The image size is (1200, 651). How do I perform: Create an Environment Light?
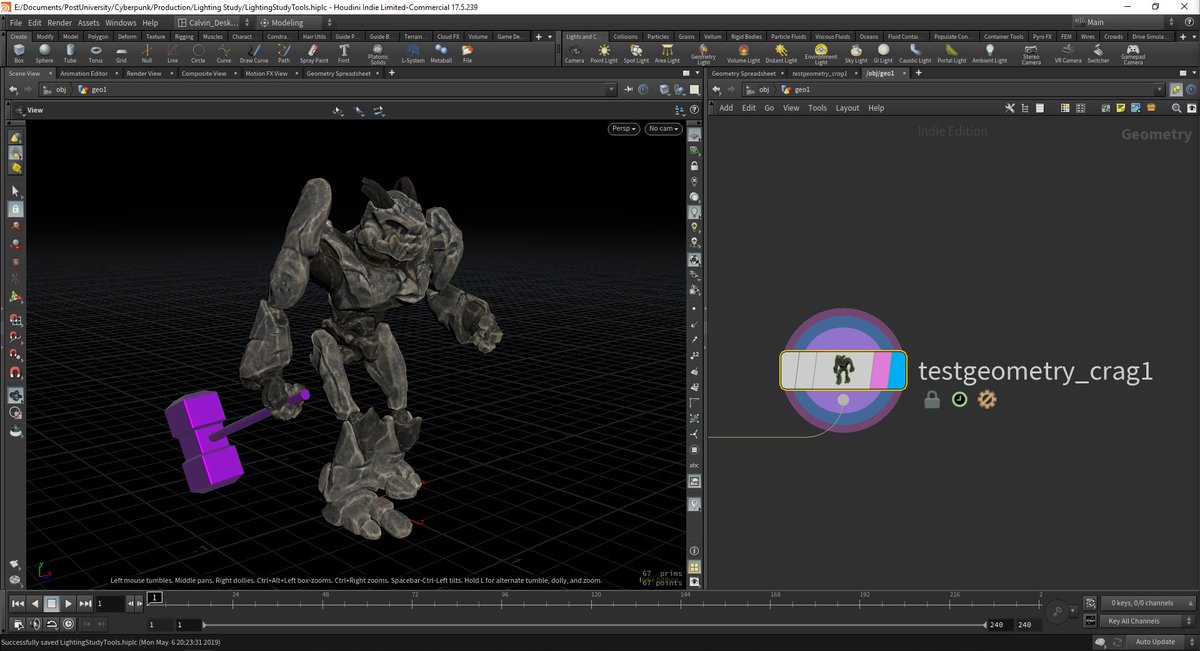tap(821, 53)
